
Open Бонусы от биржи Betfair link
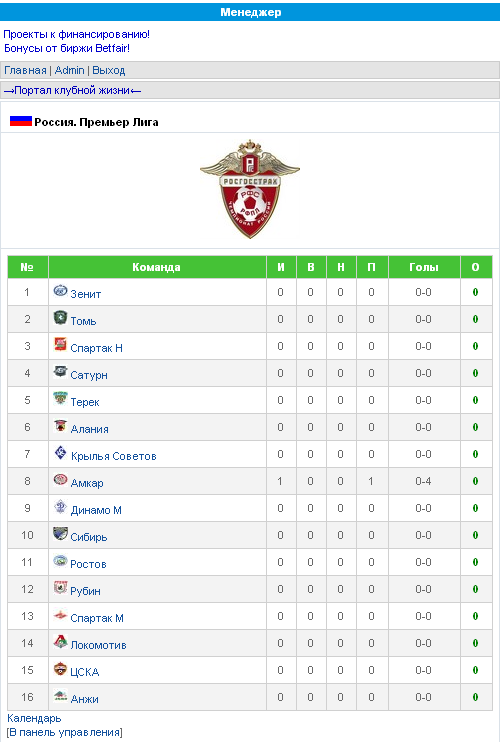(x=67, y=48)
